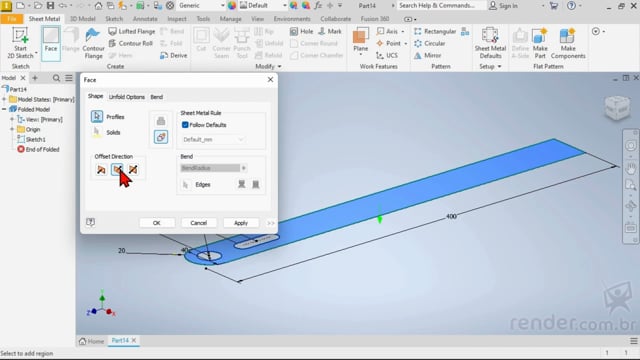Image resolution: width=640 pixels, height=360 pixels.
Task: Switch to the Unfold Options tab
Action: 127,97
